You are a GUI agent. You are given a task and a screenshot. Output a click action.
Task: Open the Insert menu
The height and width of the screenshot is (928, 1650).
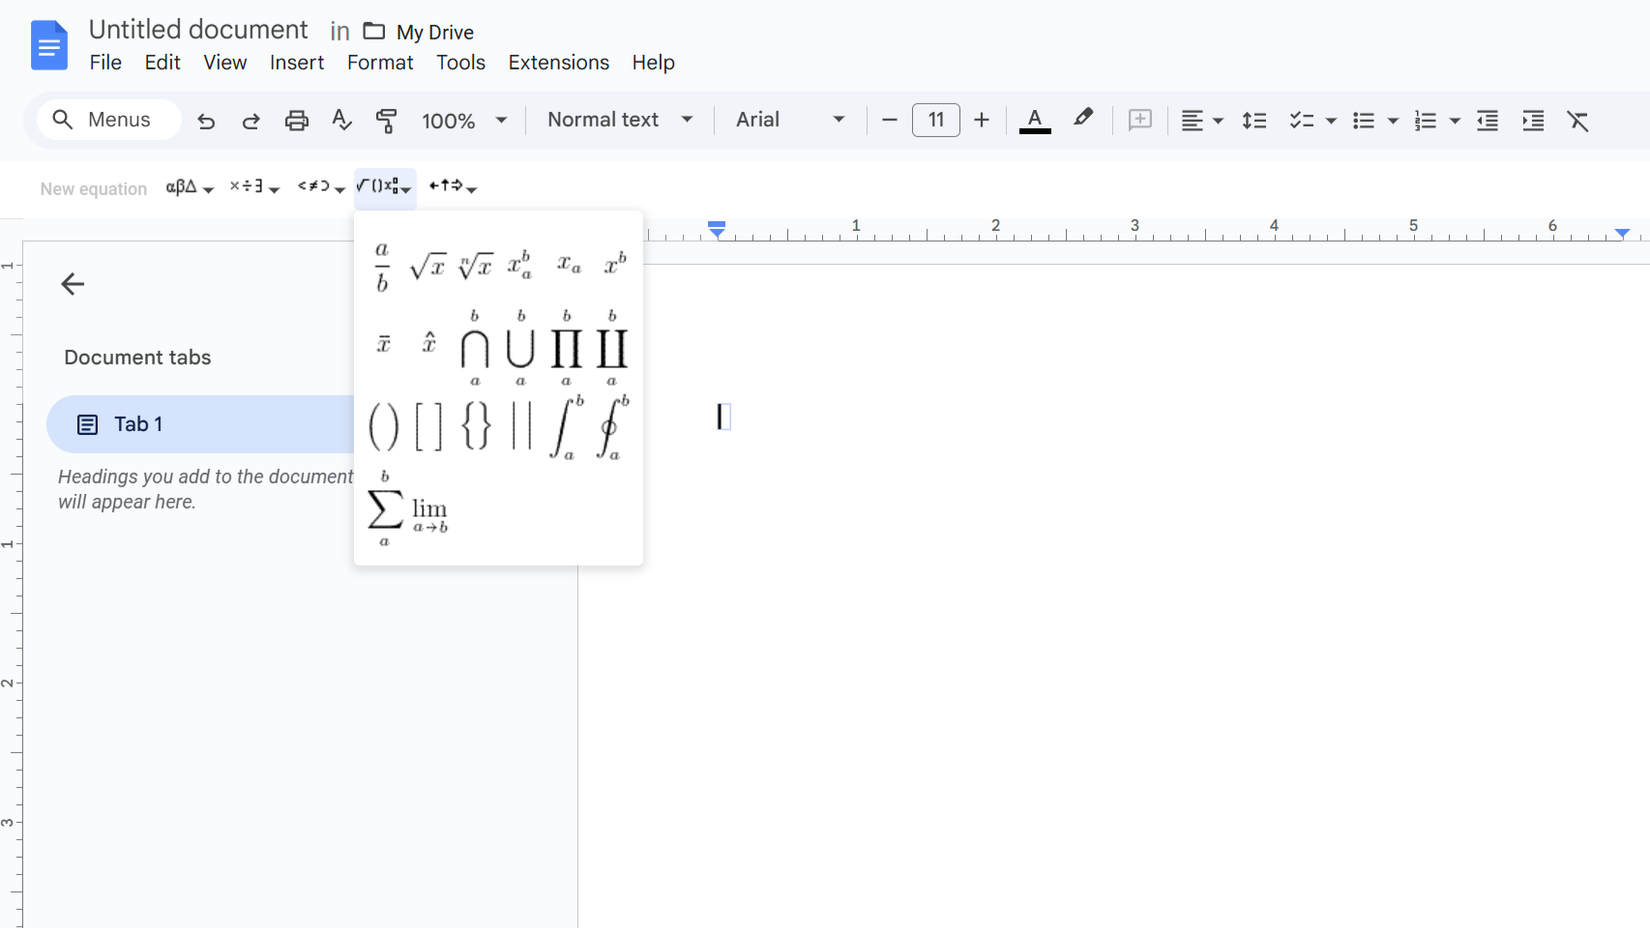point(296,62)
